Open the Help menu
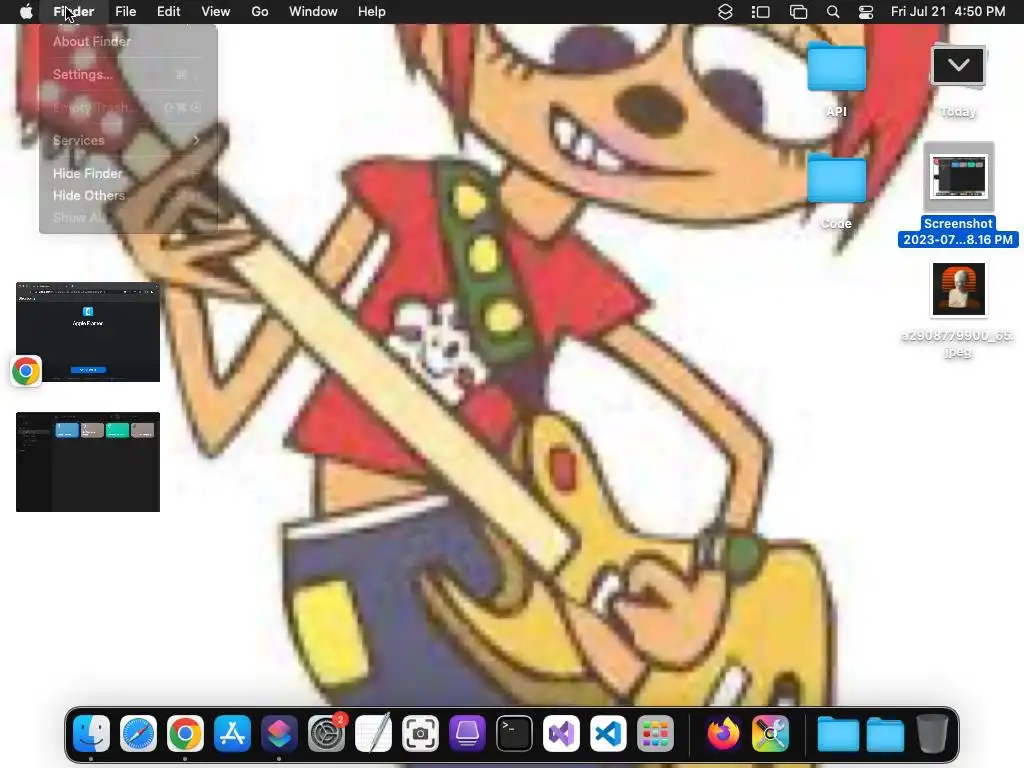 (x=372, y=12)
